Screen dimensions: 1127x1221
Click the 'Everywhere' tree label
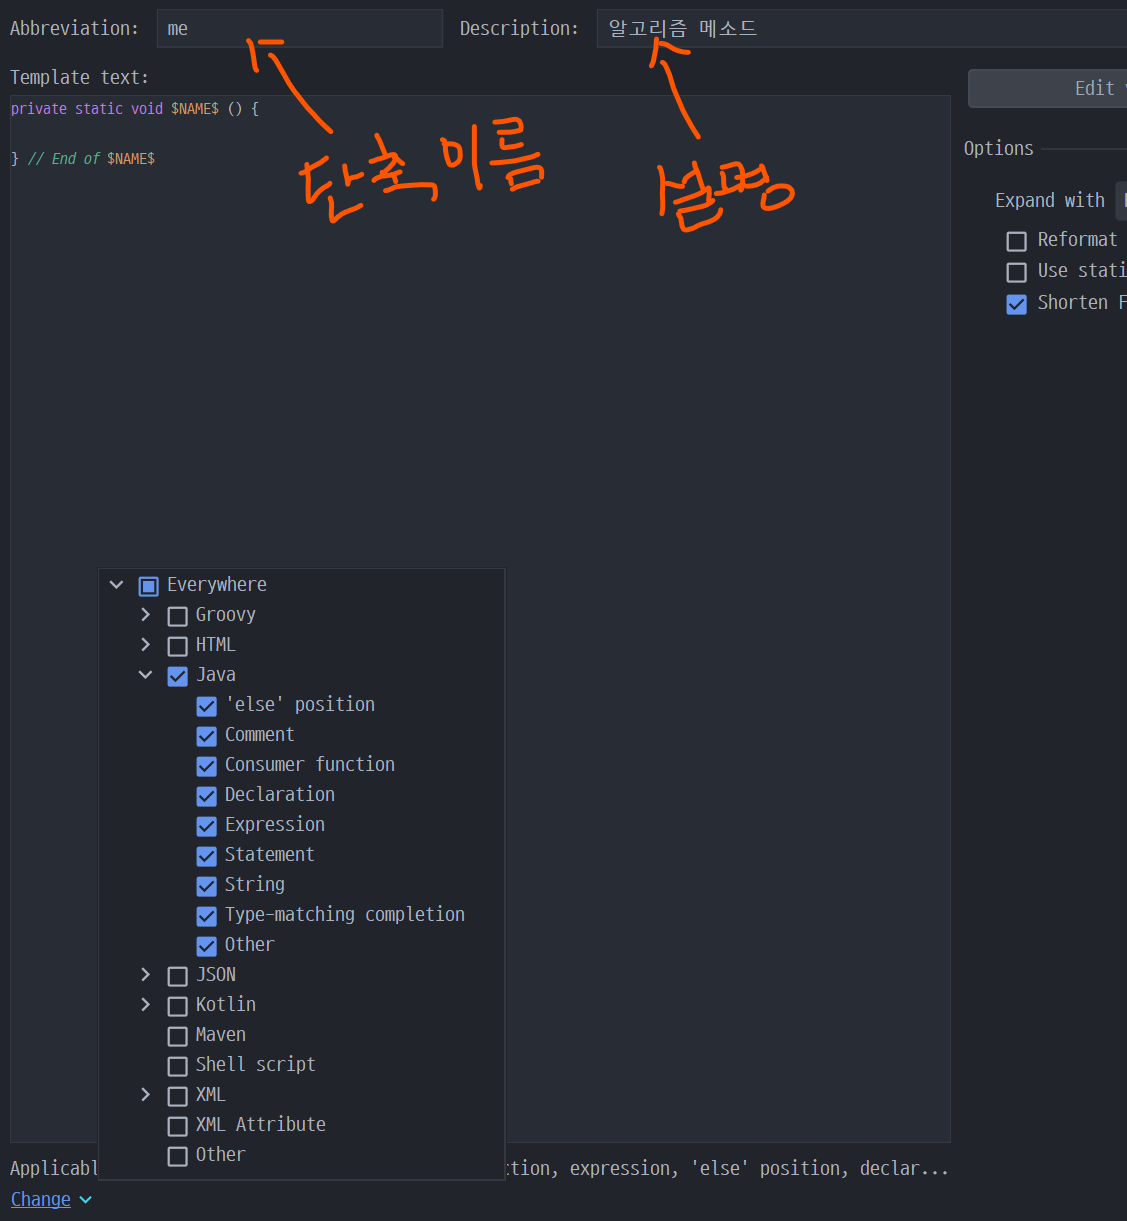(x=217, y=584)
